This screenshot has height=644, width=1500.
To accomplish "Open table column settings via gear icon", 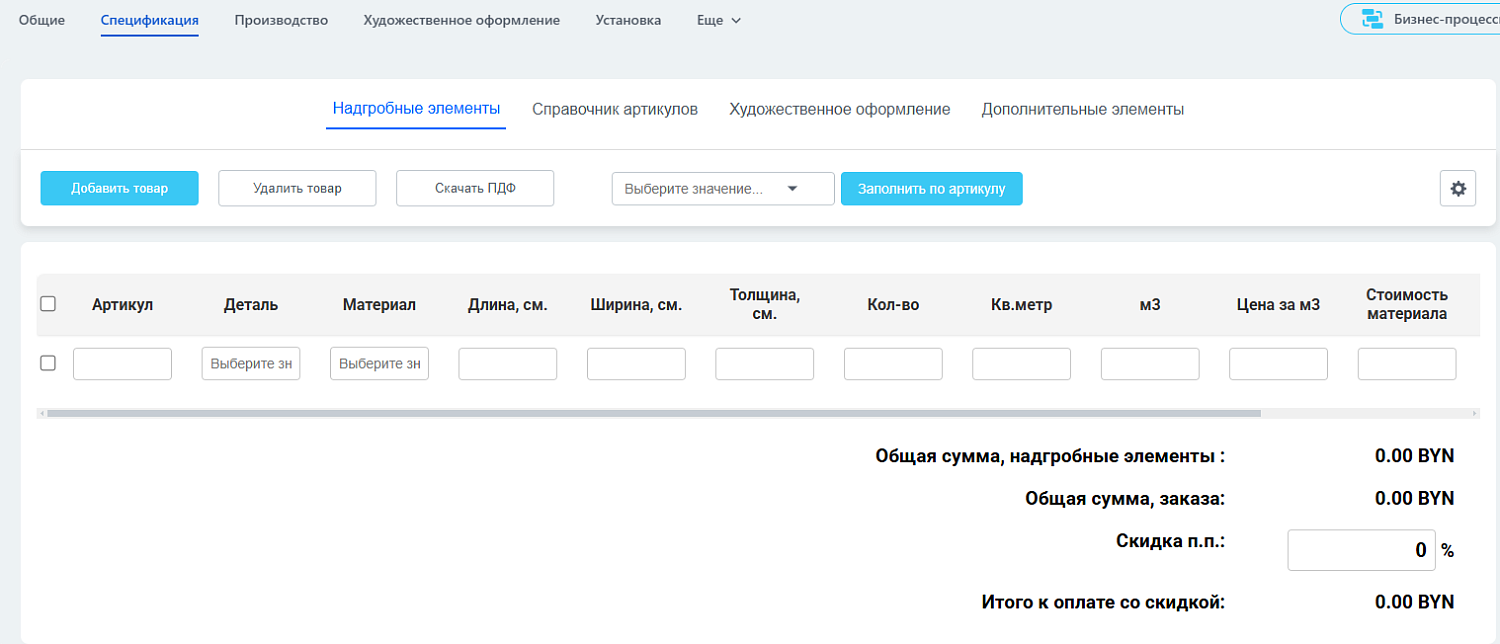I will [1458, 188].
